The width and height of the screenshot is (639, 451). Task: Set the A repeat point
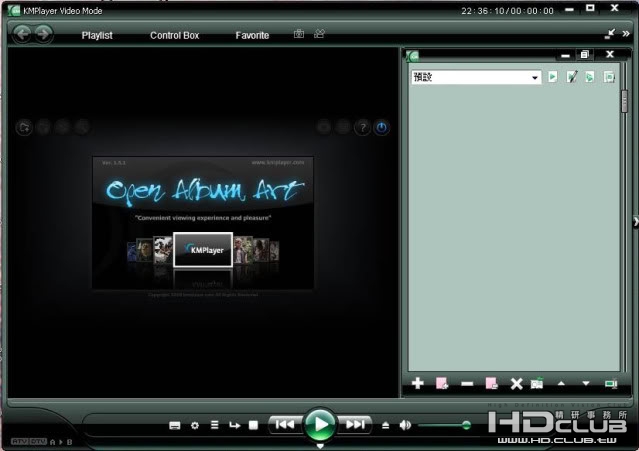pos(52,442)
